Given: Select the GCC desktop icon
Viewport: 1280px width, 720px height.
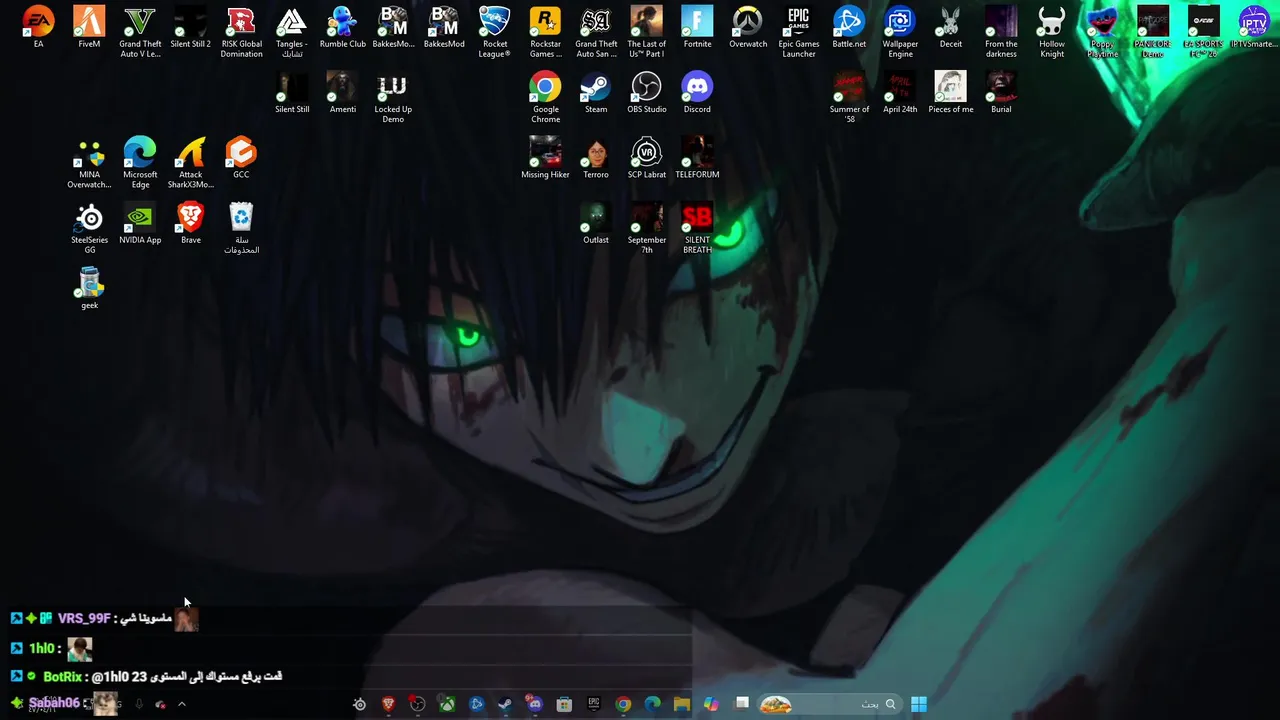Looking at the screenshot, I should coord(241,158).
